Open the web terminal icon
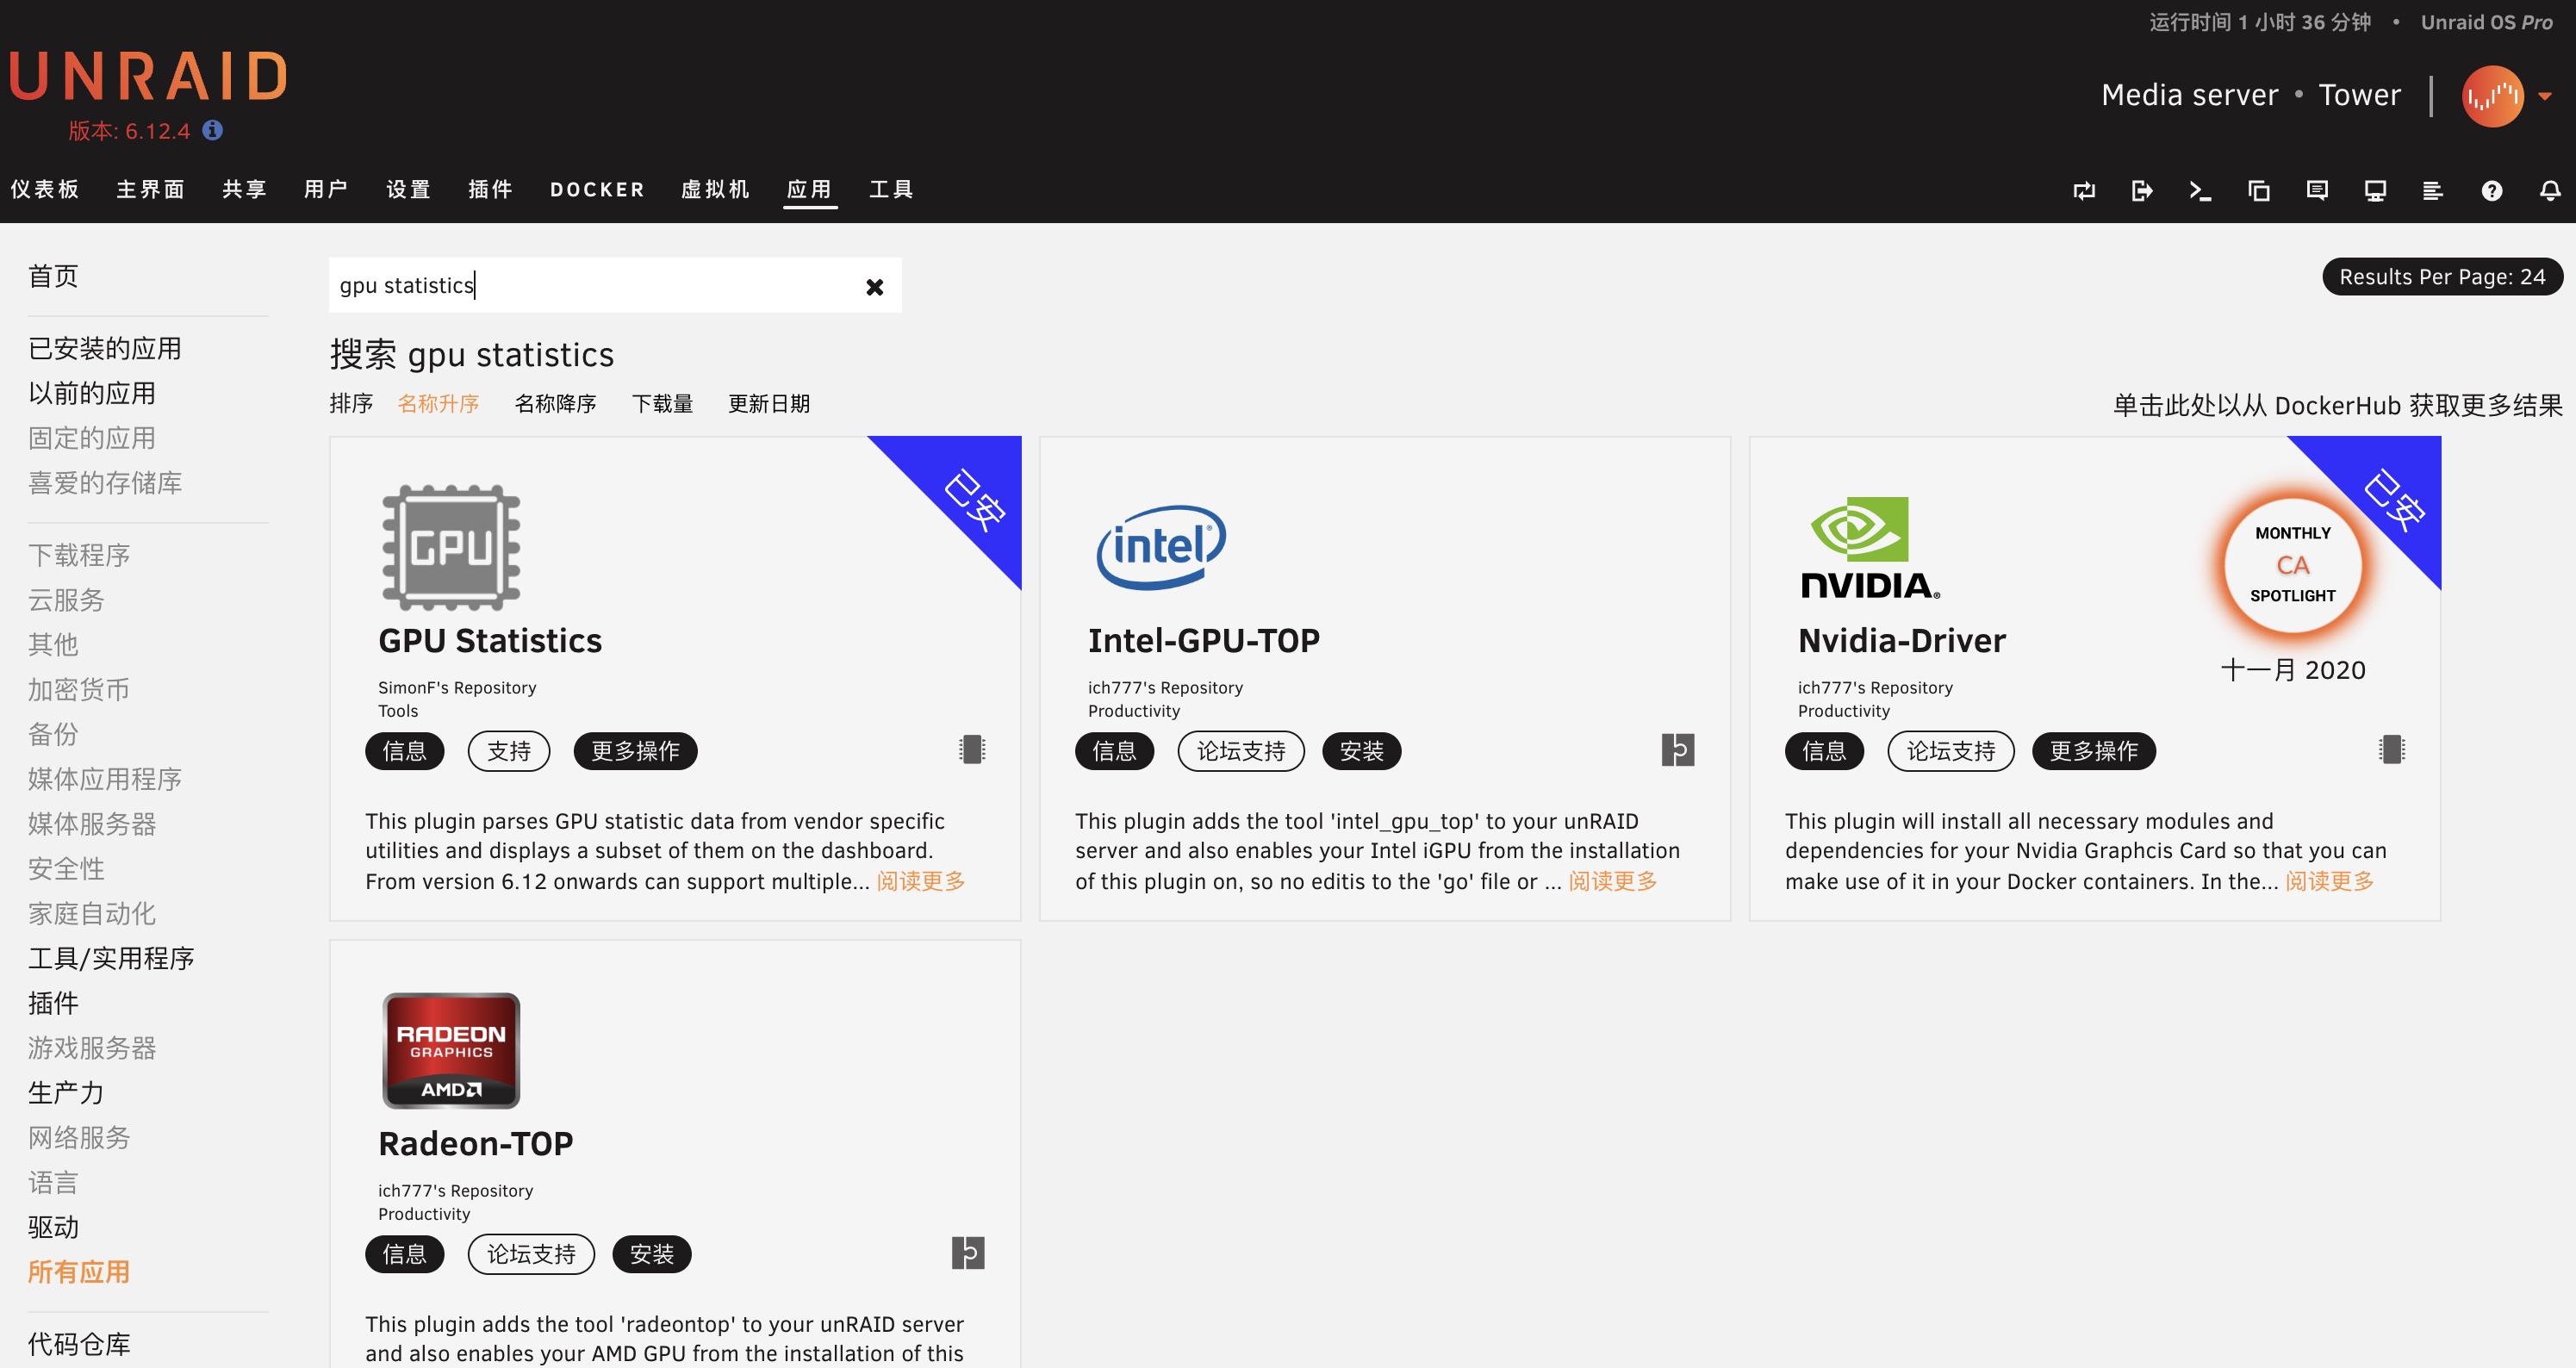The image size is (2576, 1368). tap(2199, 190)
